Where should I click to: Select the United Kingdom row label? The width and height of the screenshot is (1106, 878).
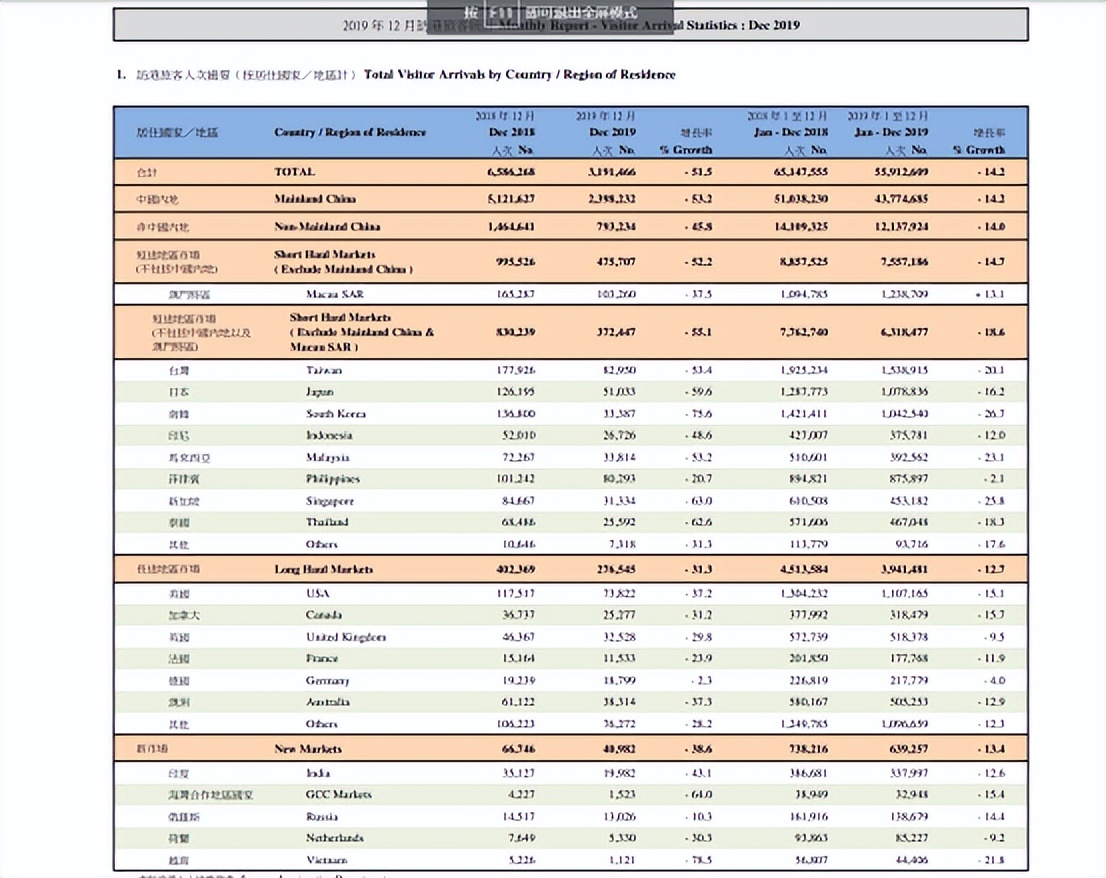point(345,637)
